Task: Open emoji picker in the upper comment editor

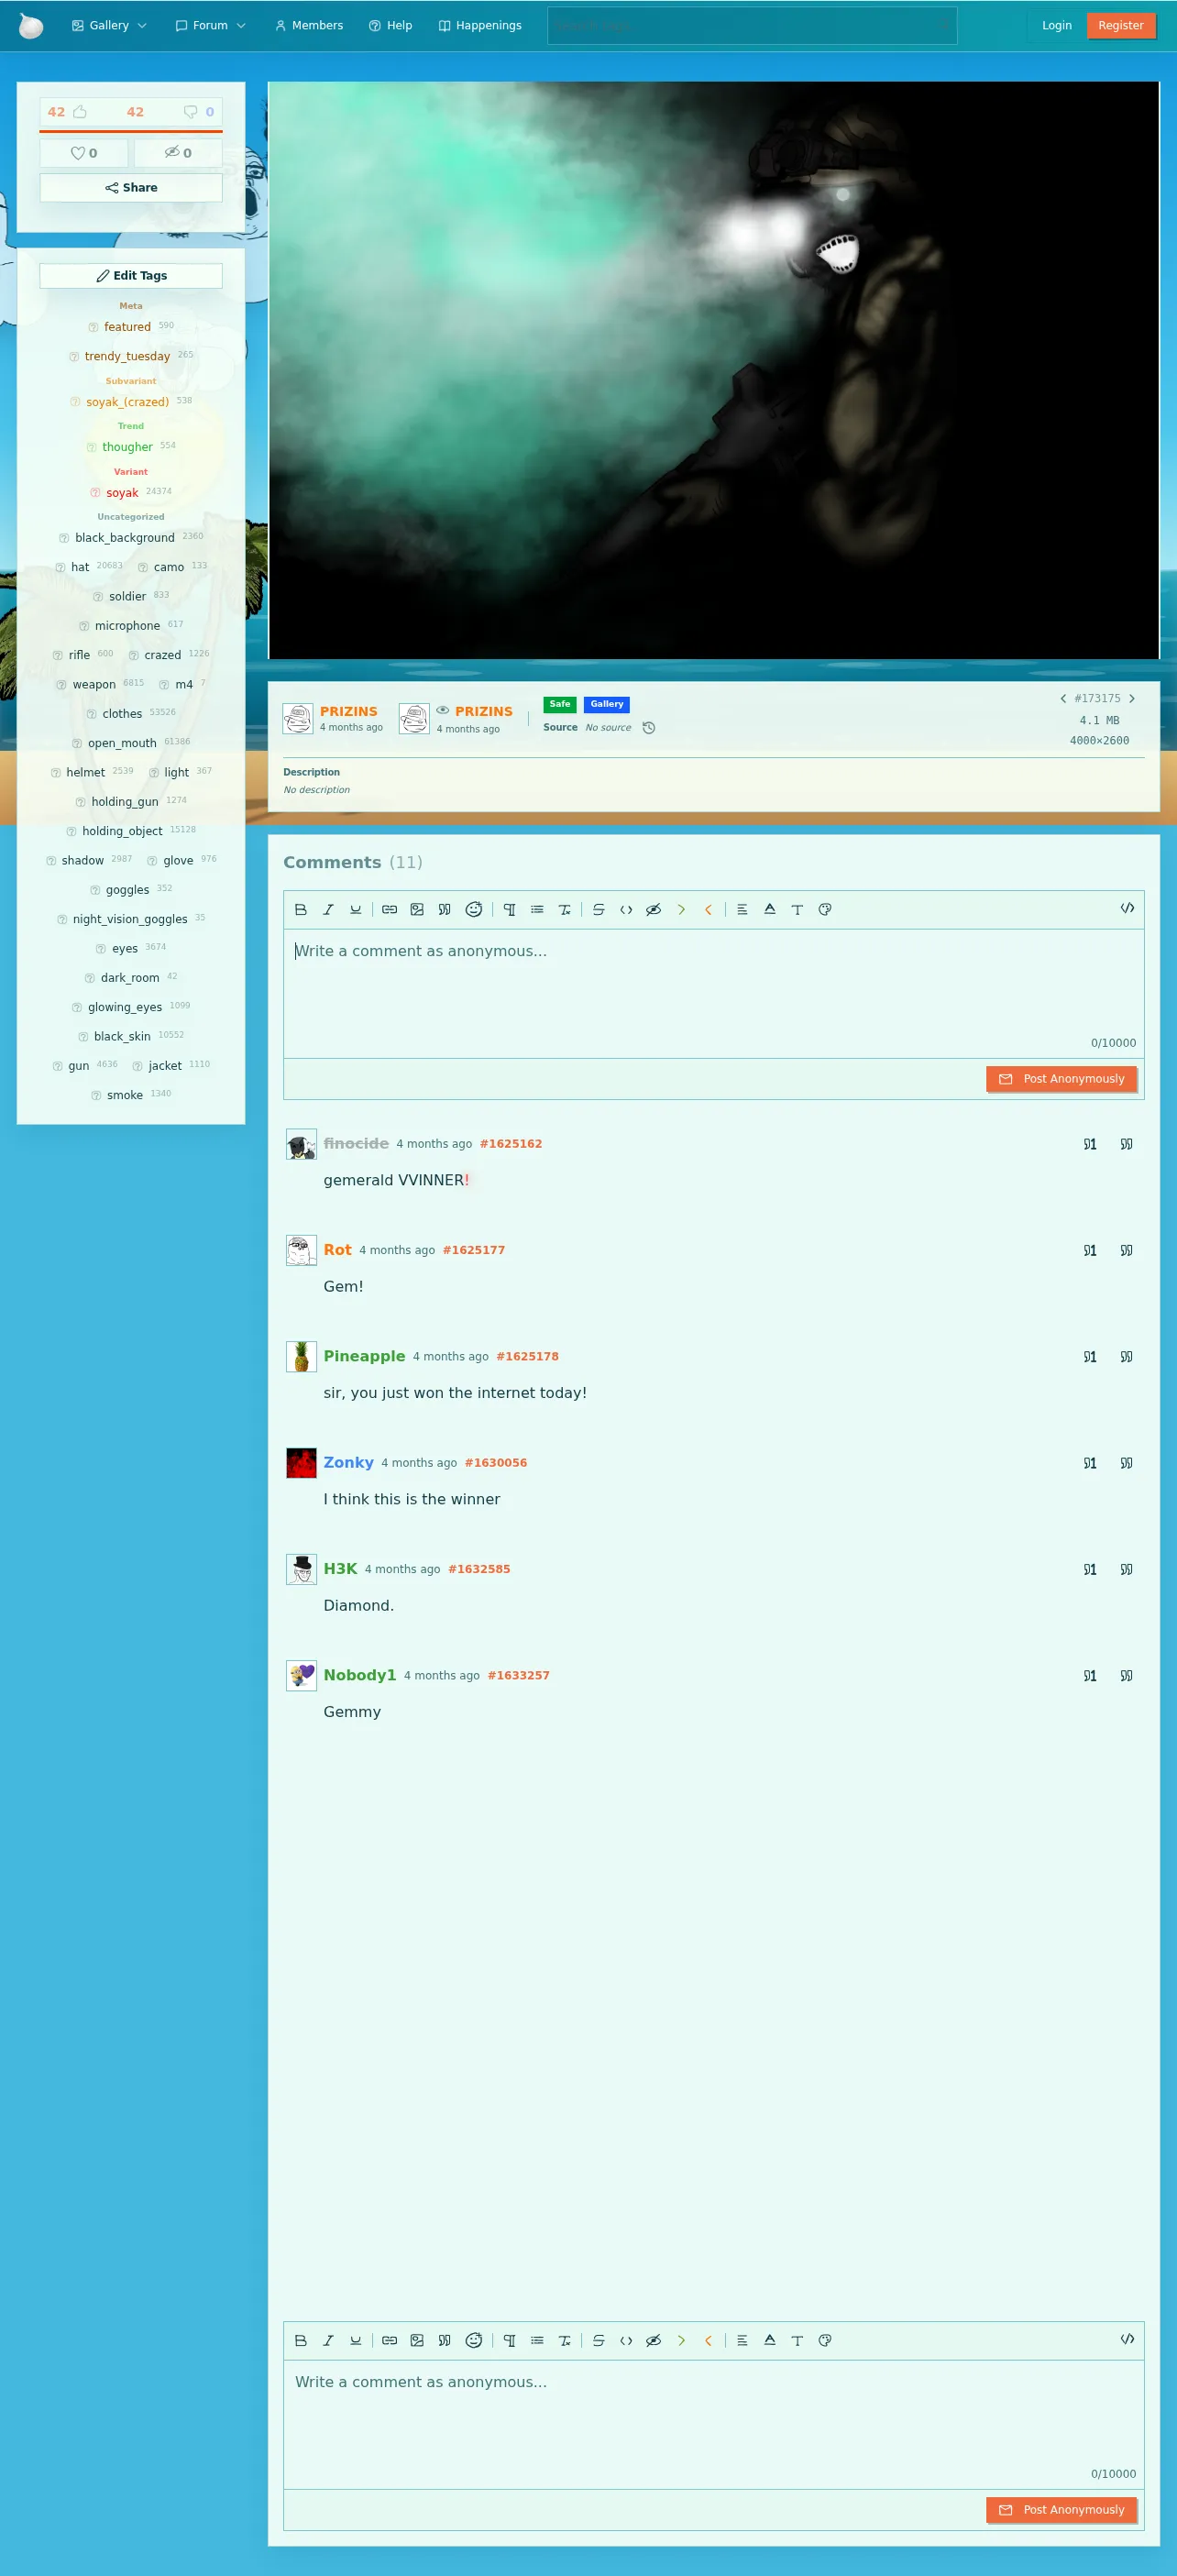Action: (x=474, y=910)
